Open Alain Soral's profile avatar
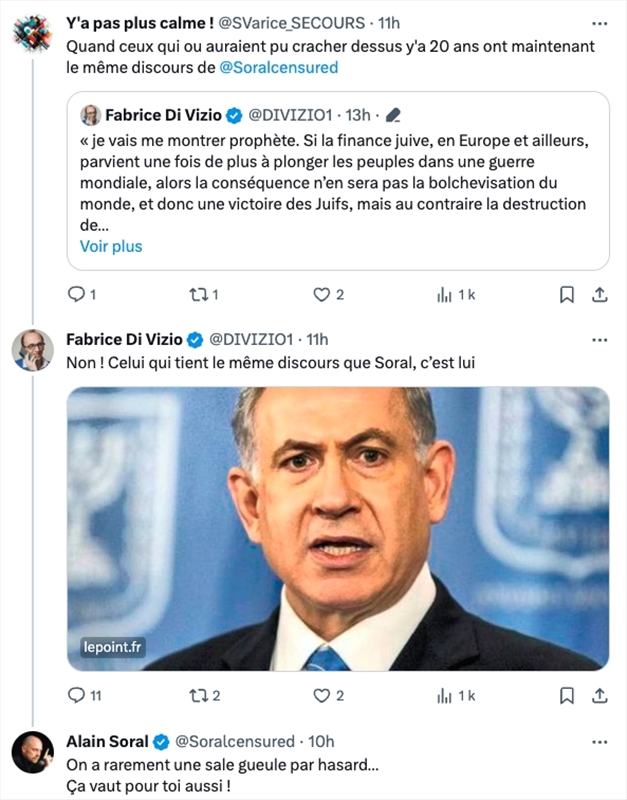The width and height of the screenshot is (627, 800). (32, 752)
